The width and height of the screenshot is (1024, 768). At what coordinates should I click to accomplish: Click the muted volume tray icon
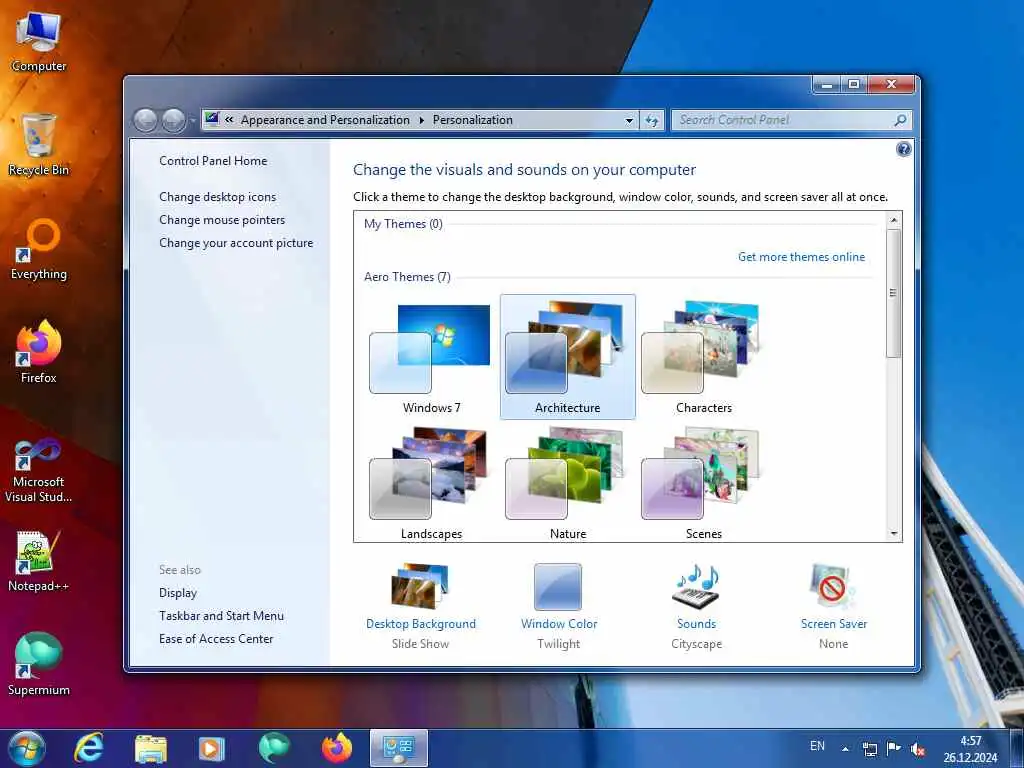tap(918, 749)
